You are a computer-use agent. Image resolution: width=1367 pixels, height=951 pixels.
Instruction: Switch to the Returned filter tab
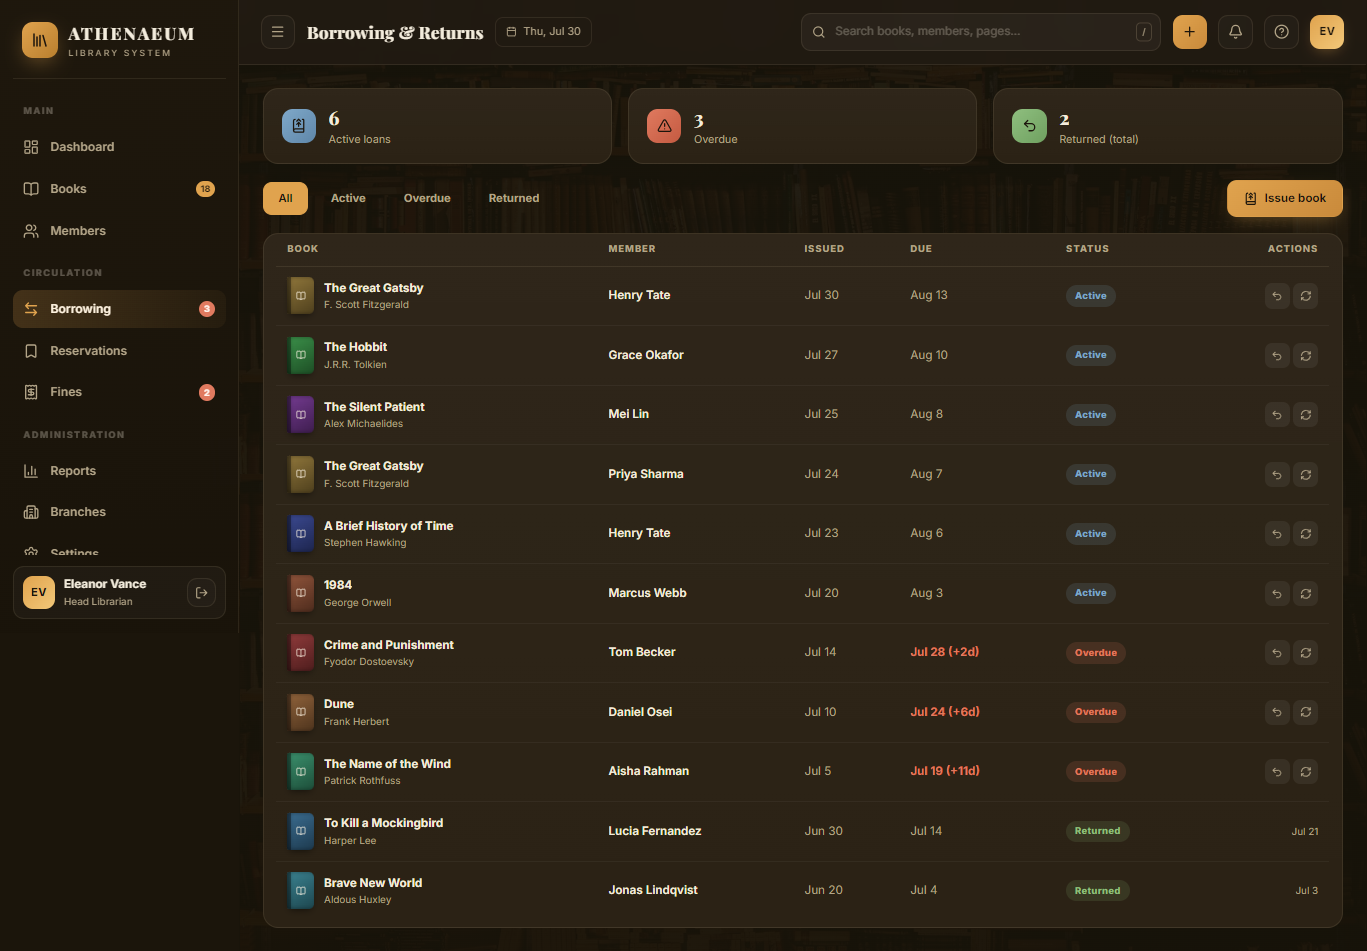pyautogui.click(x=514, y=198)
